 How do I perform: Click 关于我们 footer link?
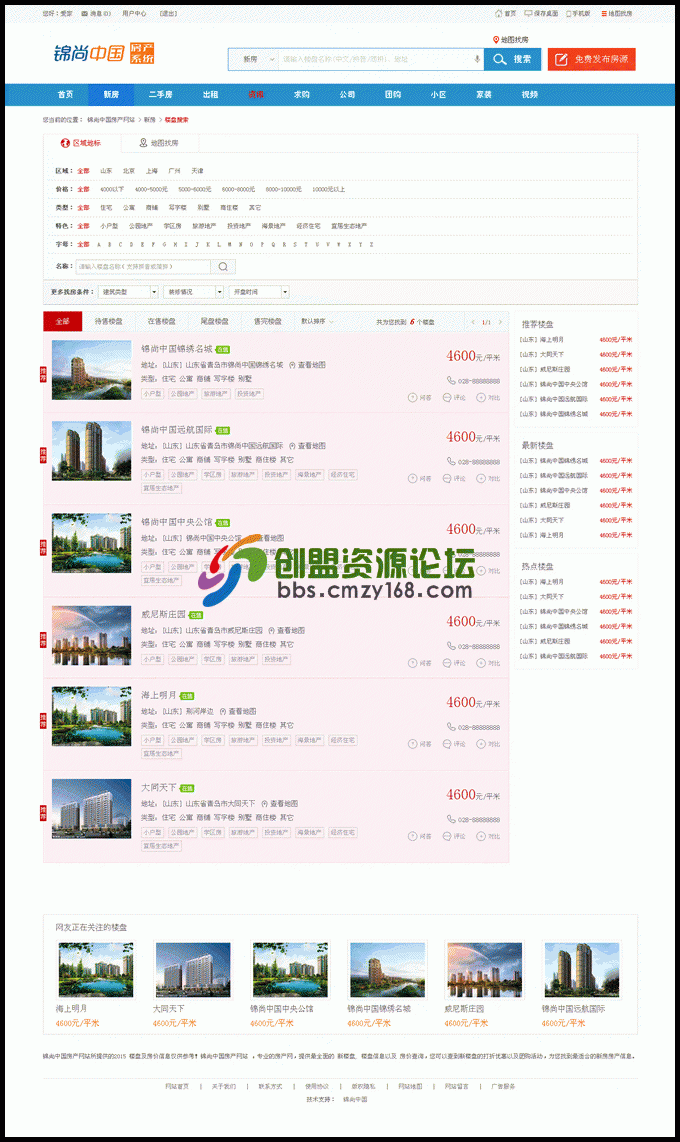click(224, 1086)
